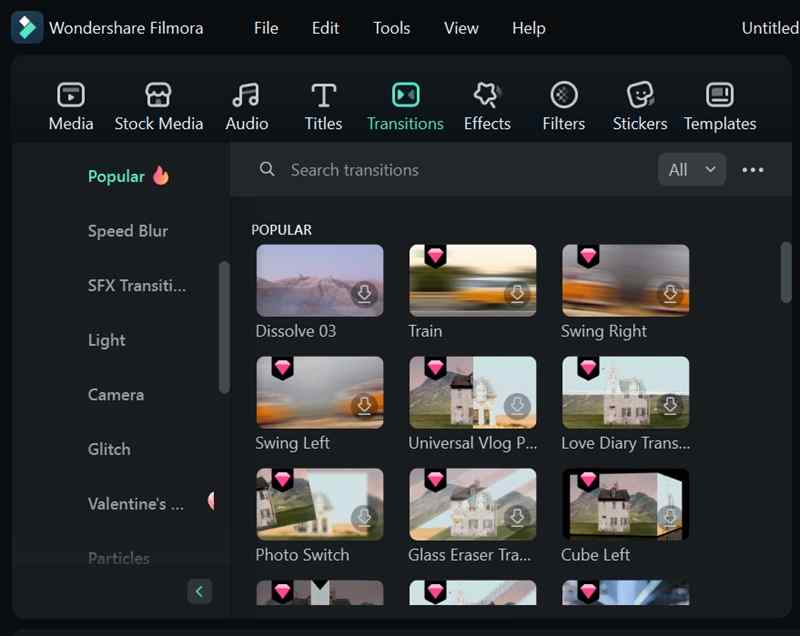Select the Universal Vlog P... thumbnail
800x636 pixels.
click(x=472, y=392)
